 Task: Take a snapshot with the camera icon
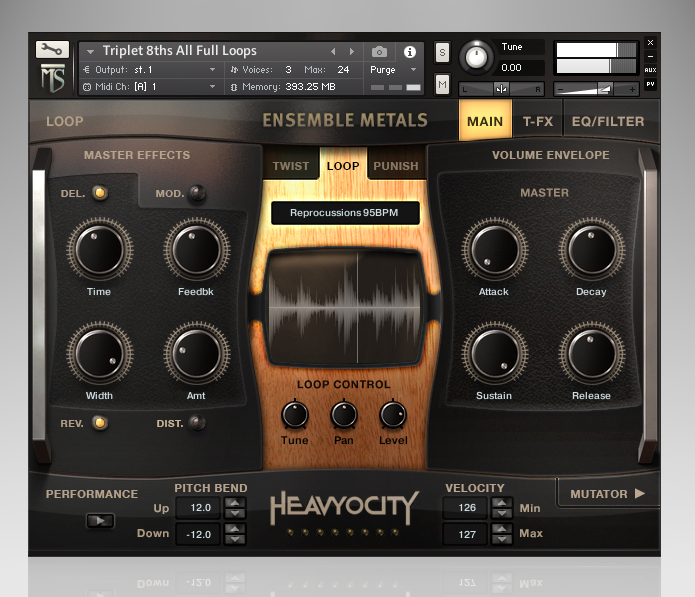tap(379, 52)
